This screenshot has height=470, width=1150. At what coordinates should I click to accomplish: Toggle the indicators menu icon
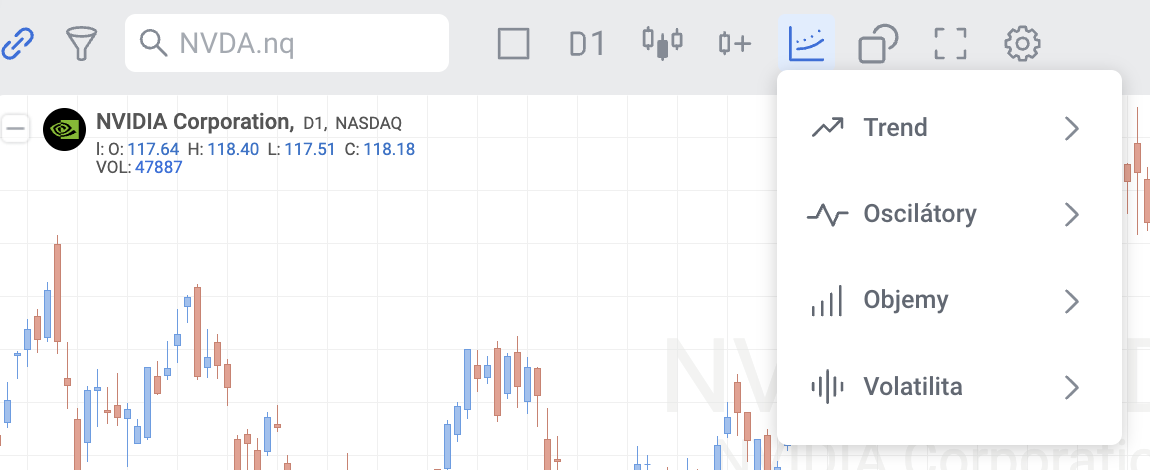807,43
